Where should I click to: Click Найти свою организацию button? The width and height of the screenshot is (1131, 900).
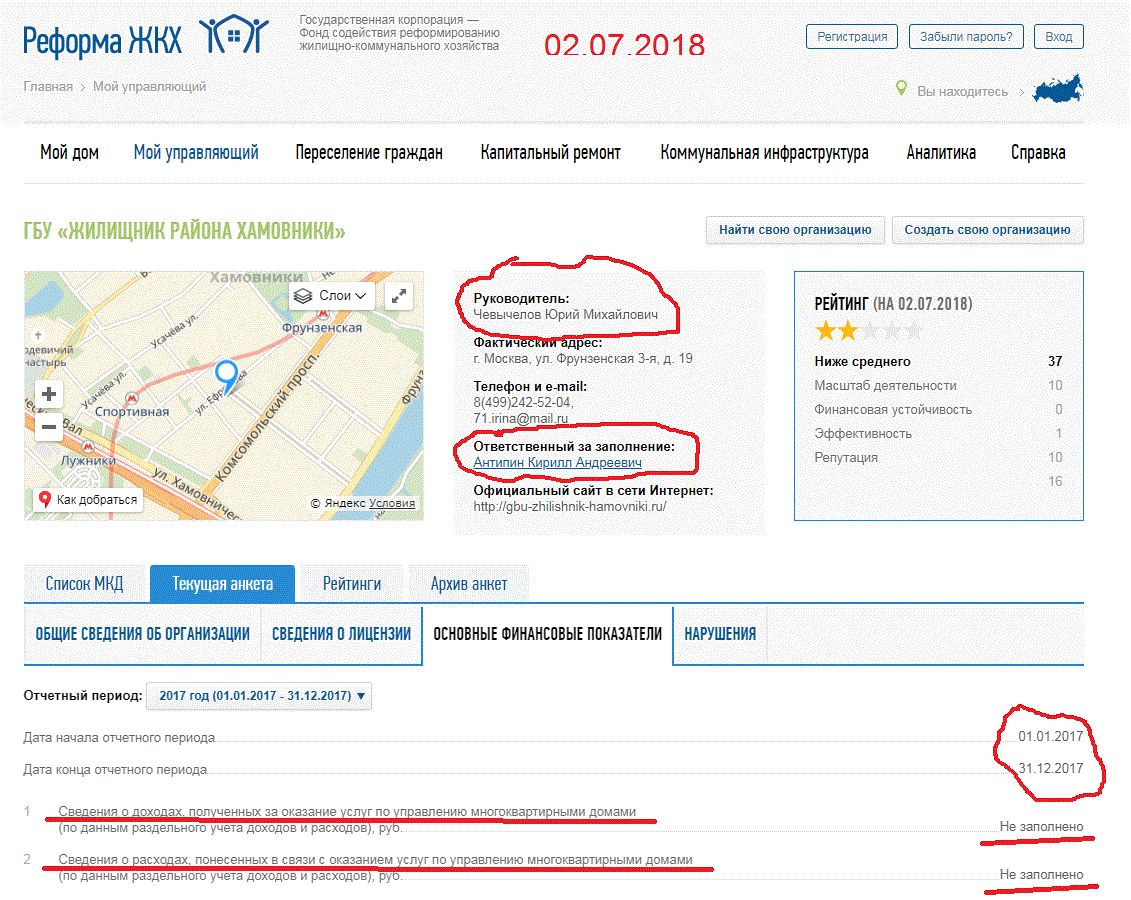click(795, 230)
